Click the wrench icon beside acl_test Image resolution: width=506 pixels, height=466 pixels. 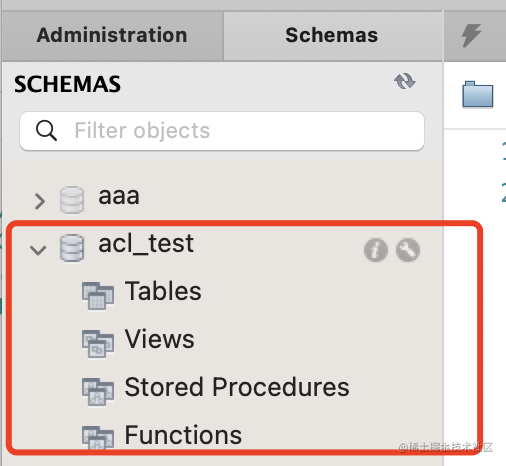coord(408,250)
